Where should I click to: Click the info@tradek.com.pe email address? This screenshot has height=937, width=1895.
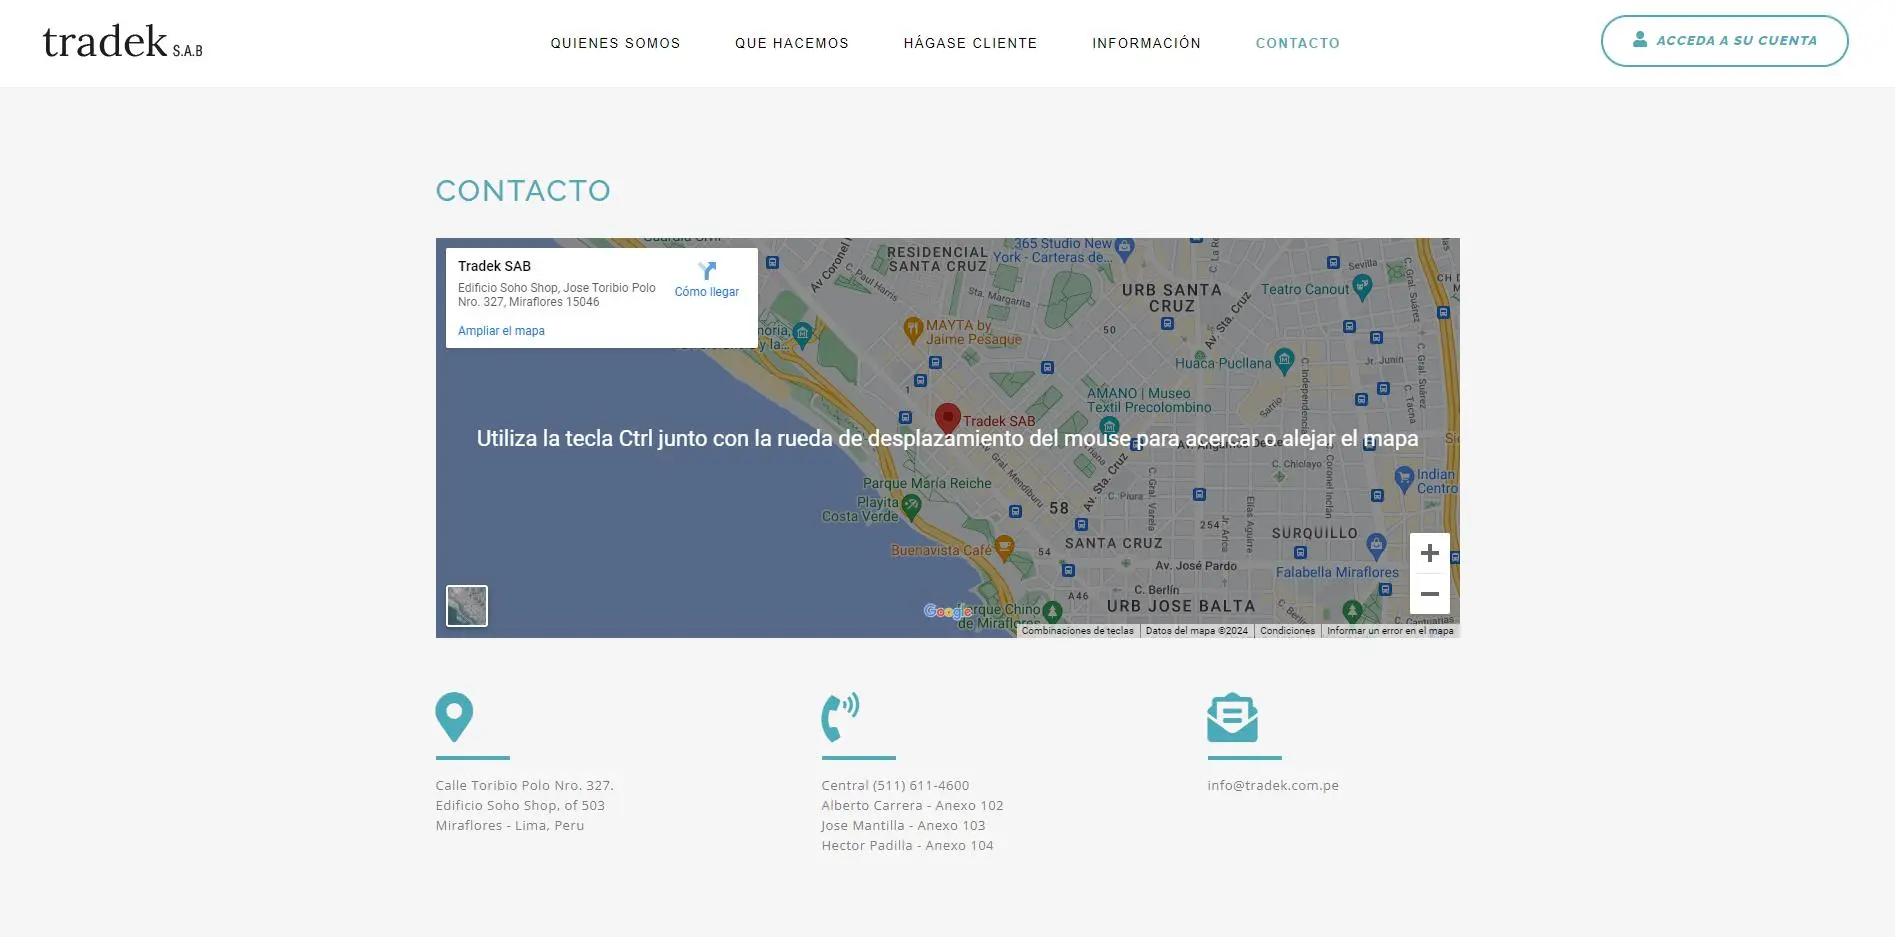pos(1273,785)
